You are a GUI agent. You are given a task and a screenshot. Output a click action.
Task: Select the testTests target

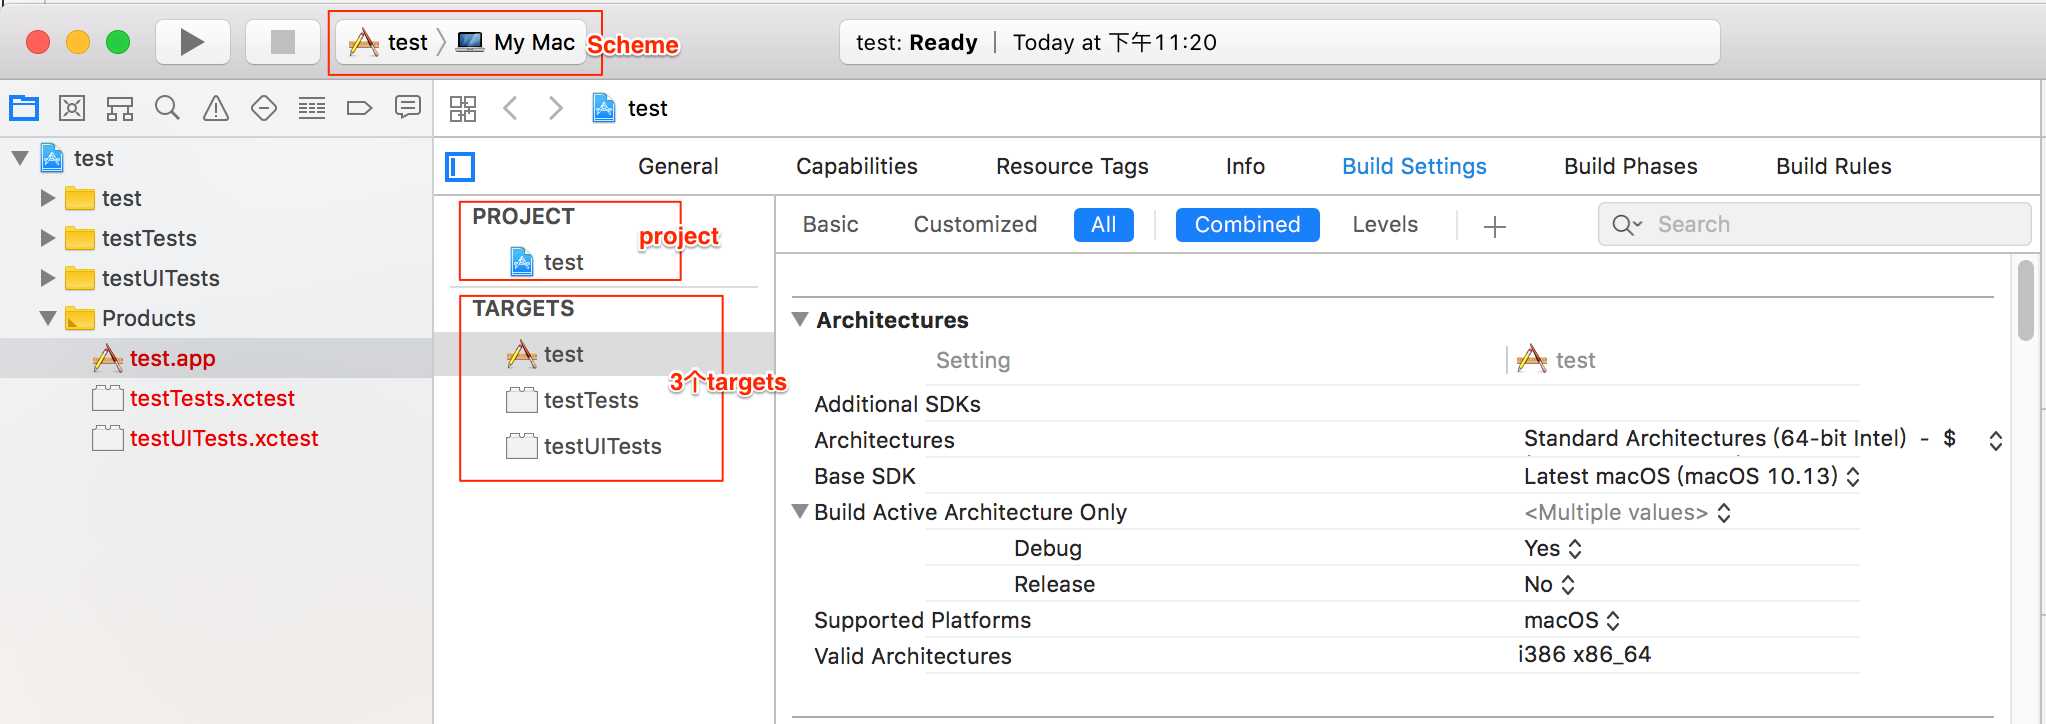(591, 400)
